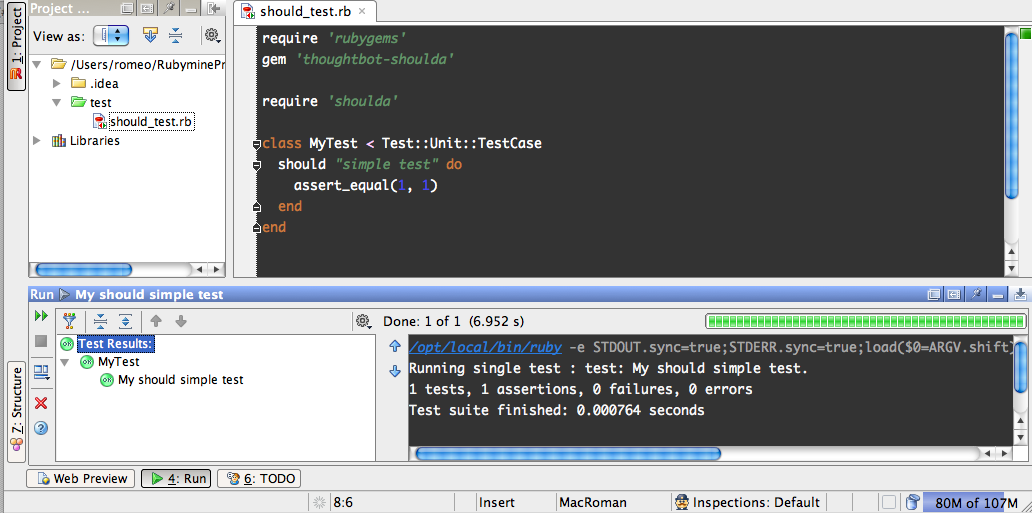Collapse all test results in the tree
The width and height of the screenshot is (1032, 513).
pyautogui.click(x=100, y=321)
